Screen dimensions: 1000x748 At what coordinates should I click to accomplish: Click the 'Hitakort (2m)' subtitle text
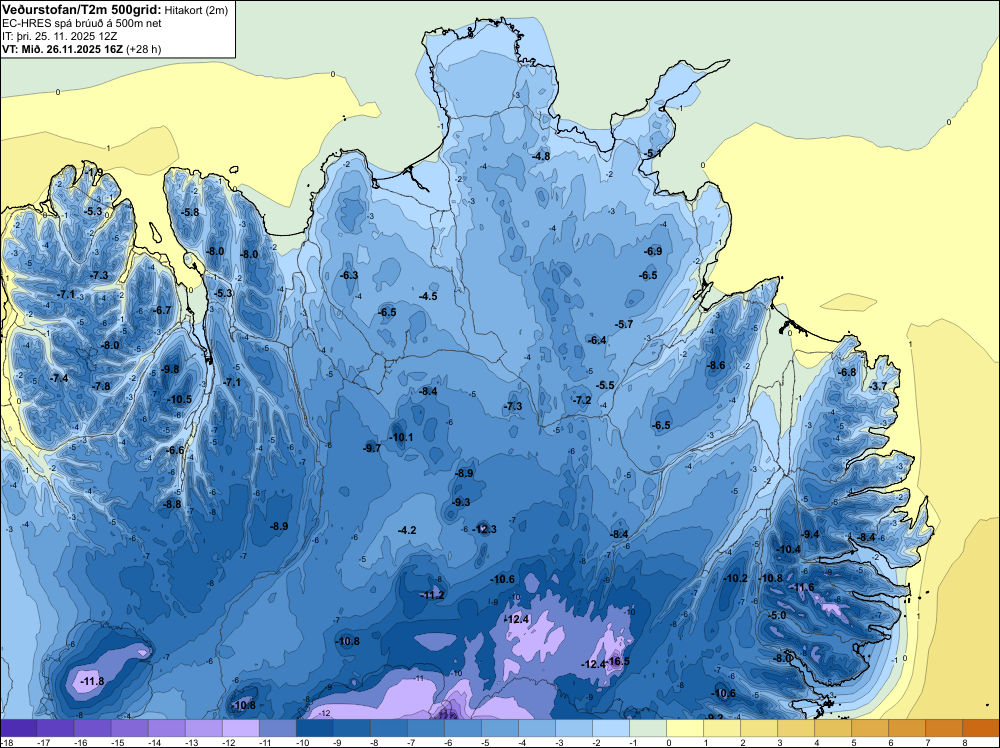(x=195, y=10)
